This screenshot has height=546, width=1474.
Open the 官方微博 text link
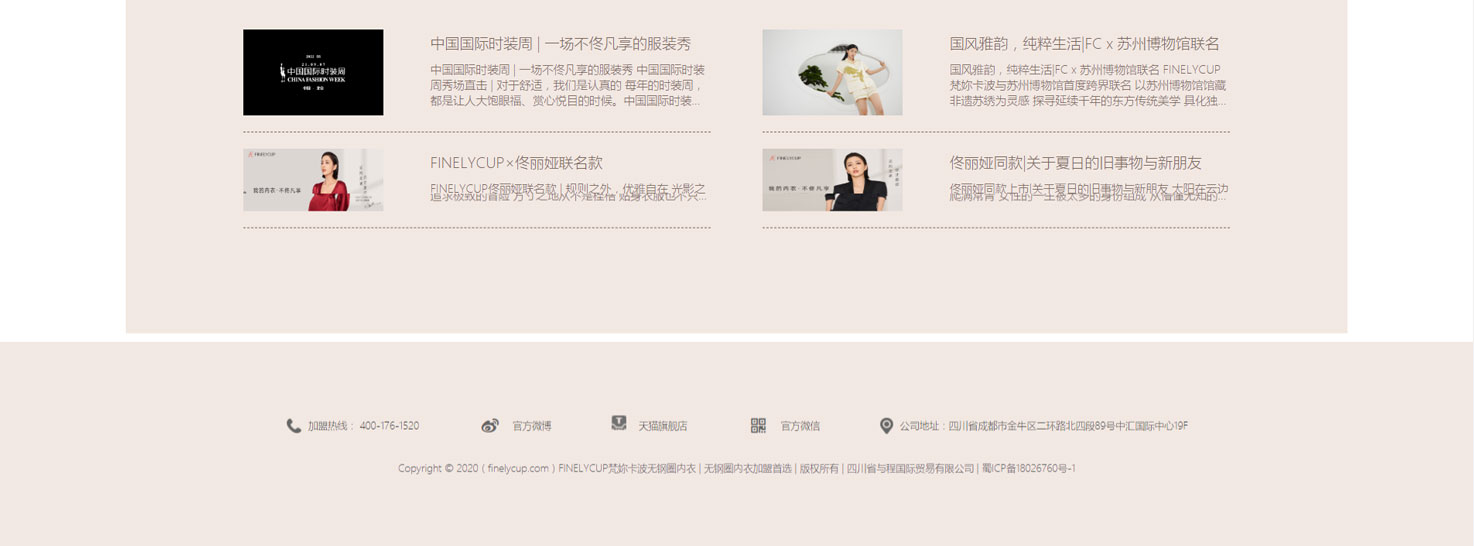coord(532,426)
